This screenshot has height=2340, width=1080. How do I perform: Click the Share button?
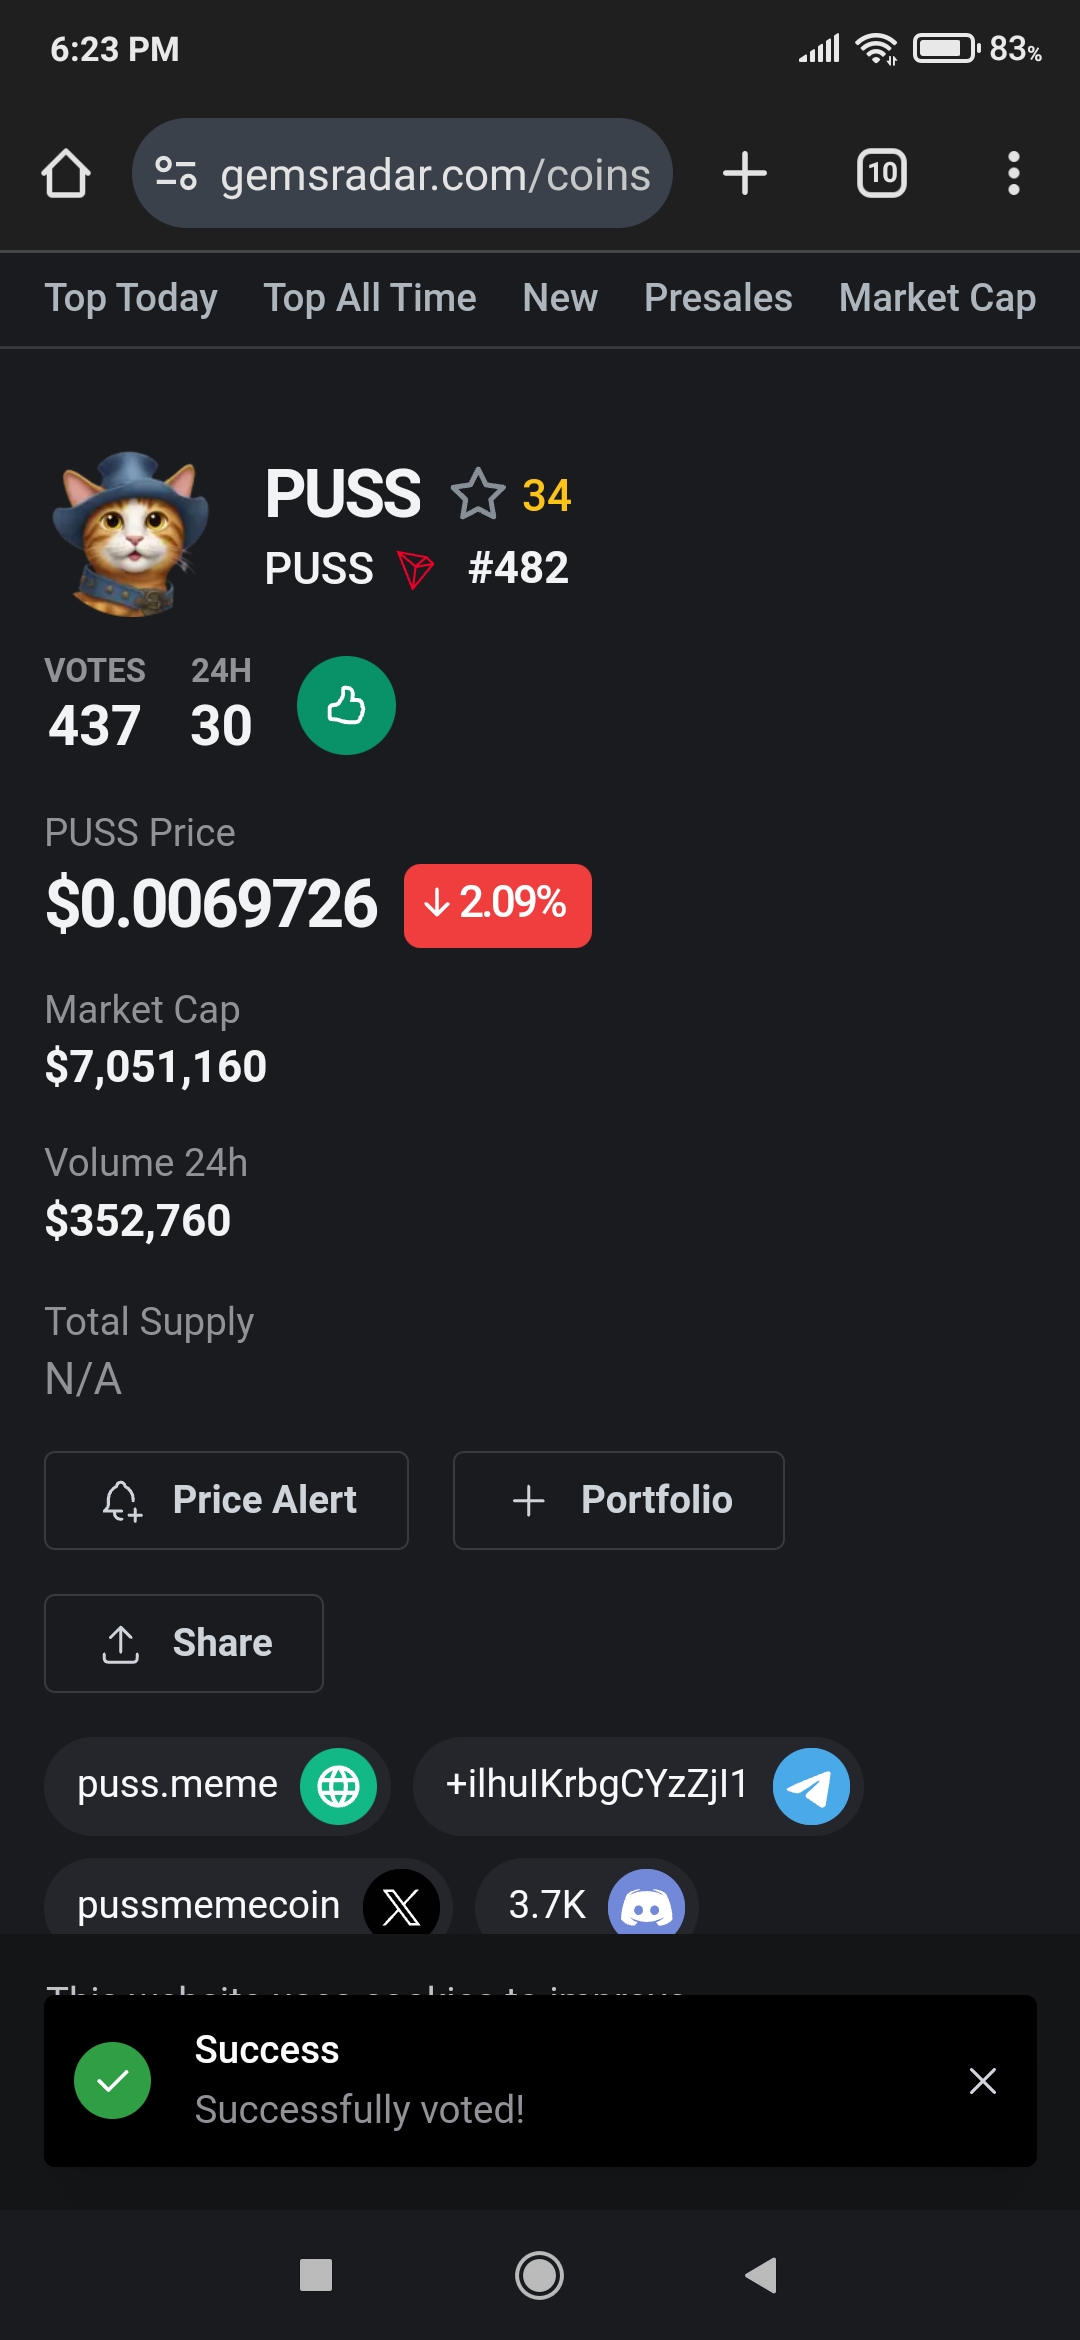click(184, 1643)
